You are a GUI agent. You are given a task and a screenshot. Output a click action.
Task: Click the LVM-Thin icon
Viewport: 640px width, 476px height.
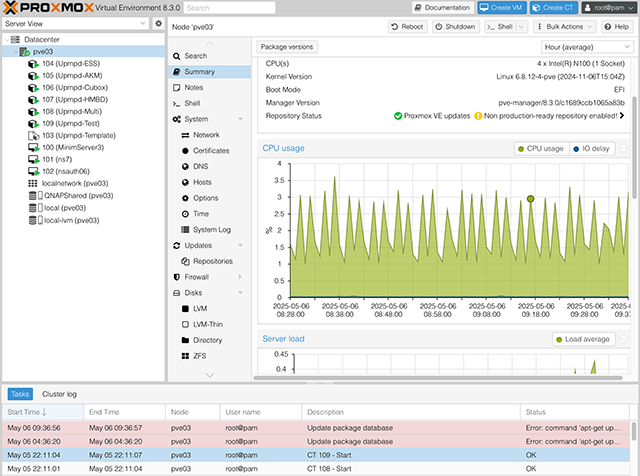pyautogui.click(x=185, y=325)
